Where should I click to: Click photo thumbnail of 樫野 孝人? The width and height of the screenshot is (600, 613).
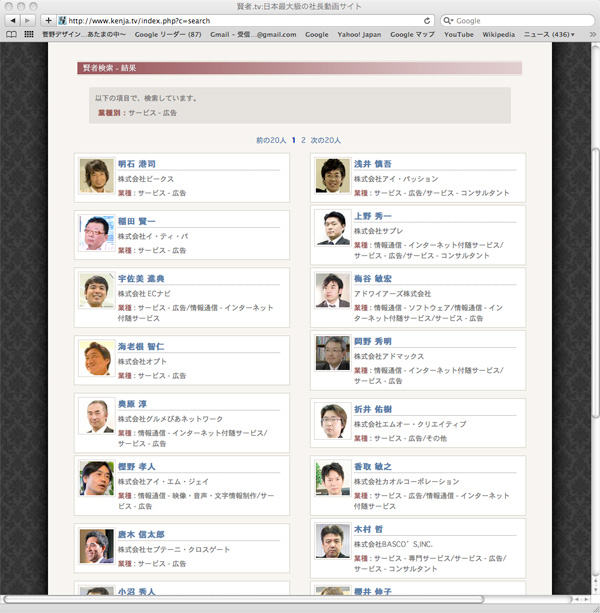coord(97,479)
